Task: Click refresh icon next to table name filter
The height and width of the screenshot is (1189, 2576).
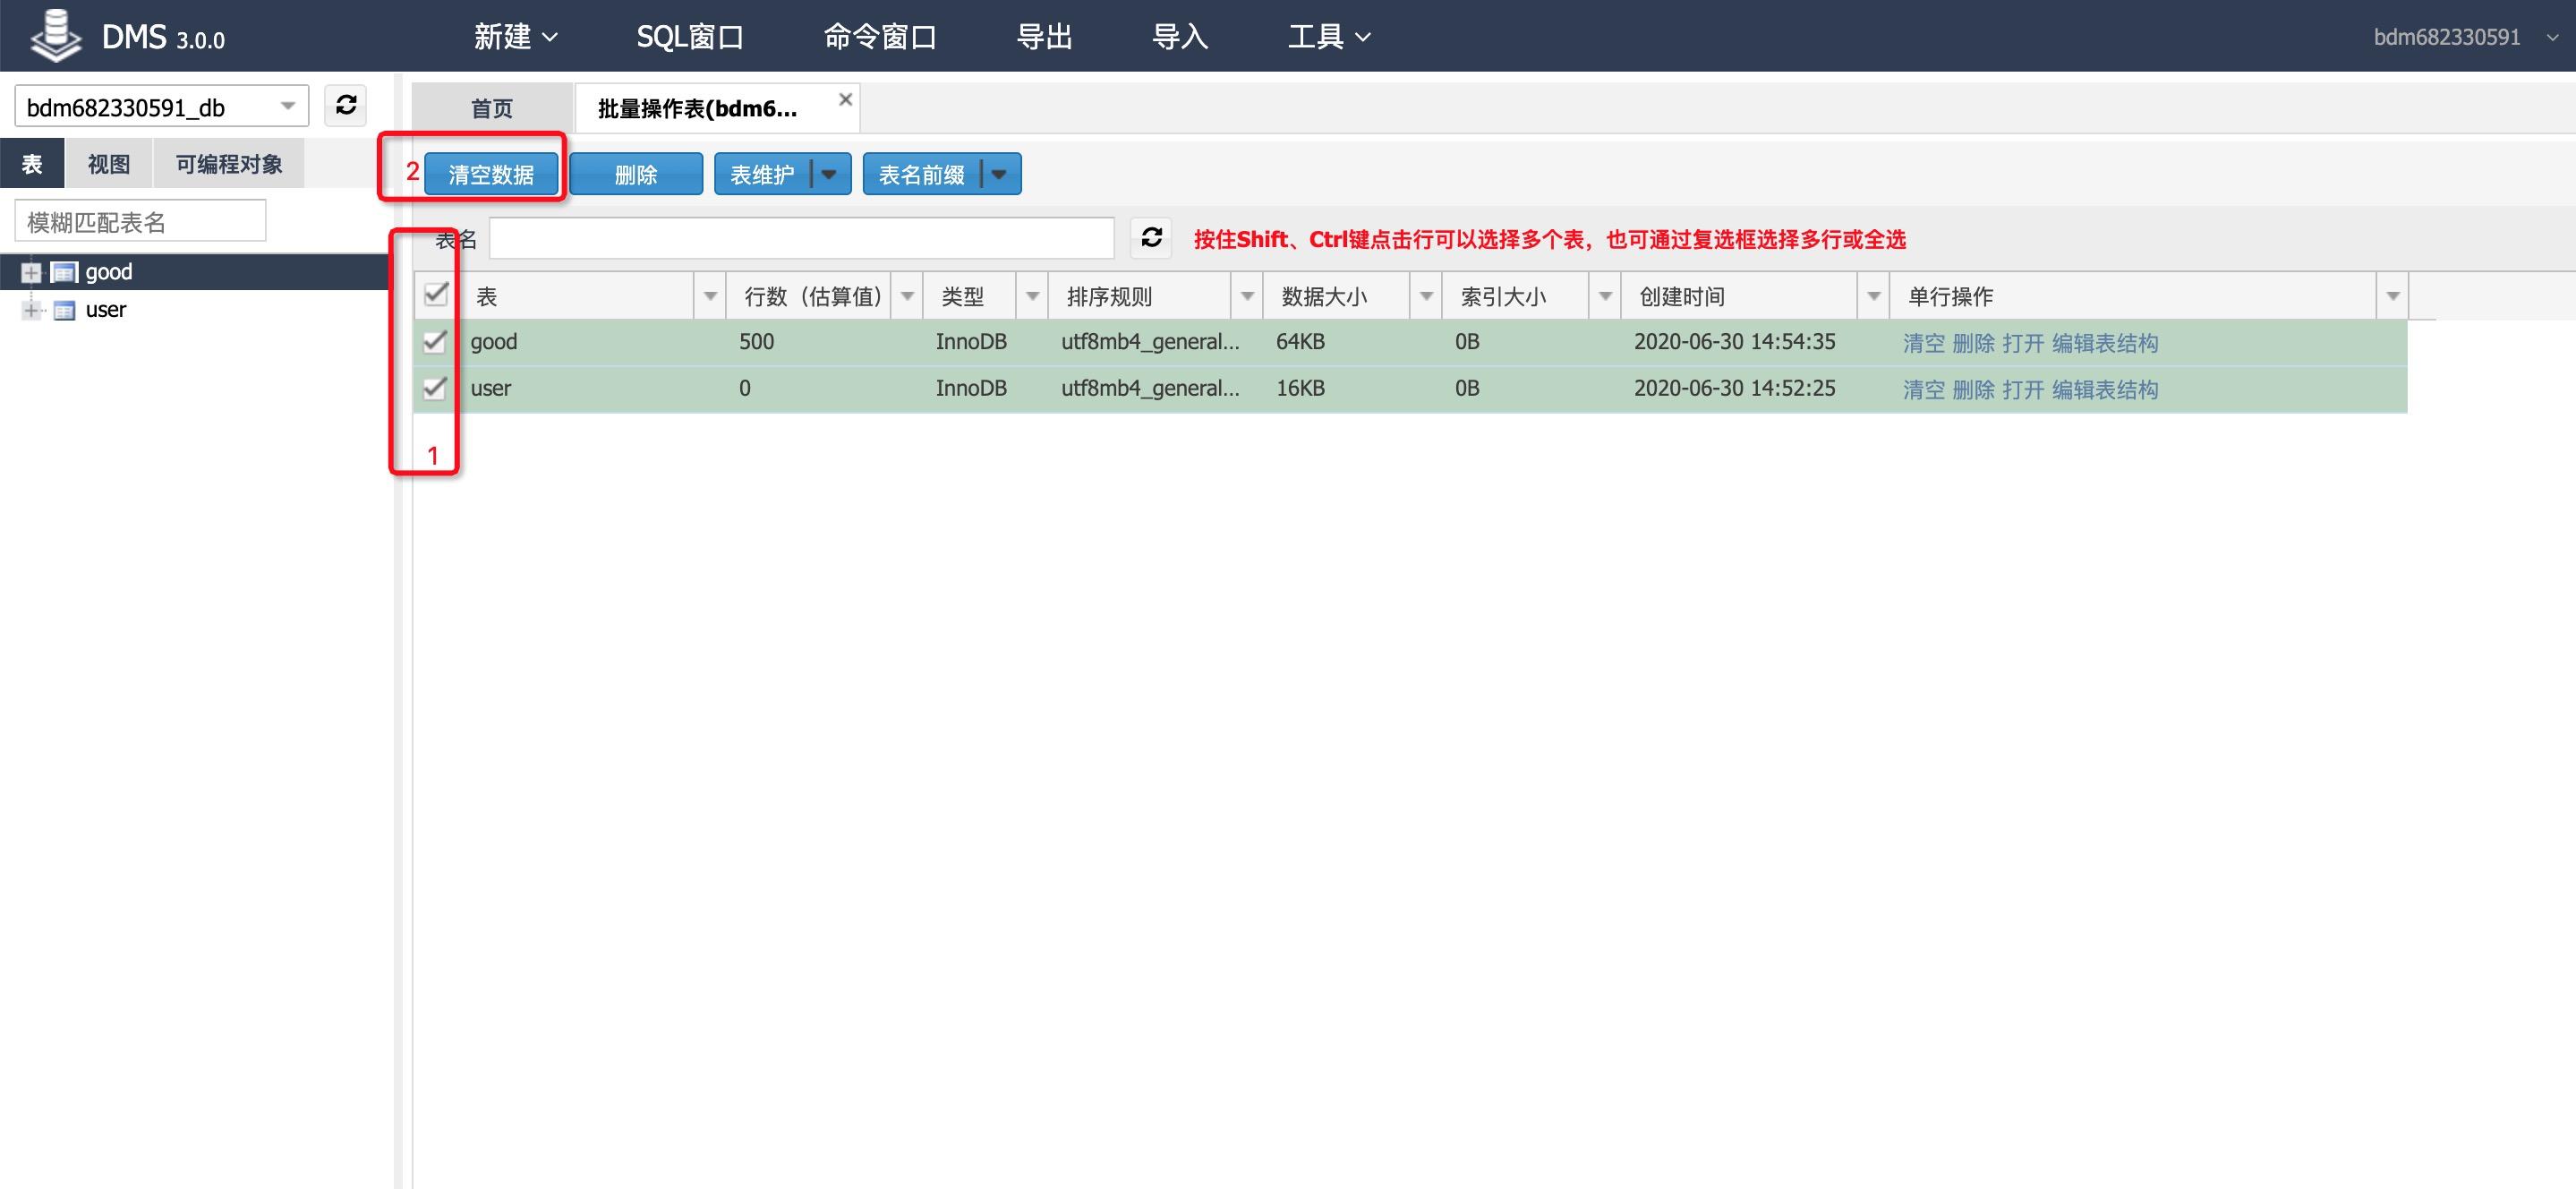Action: tap(1151, 238)
